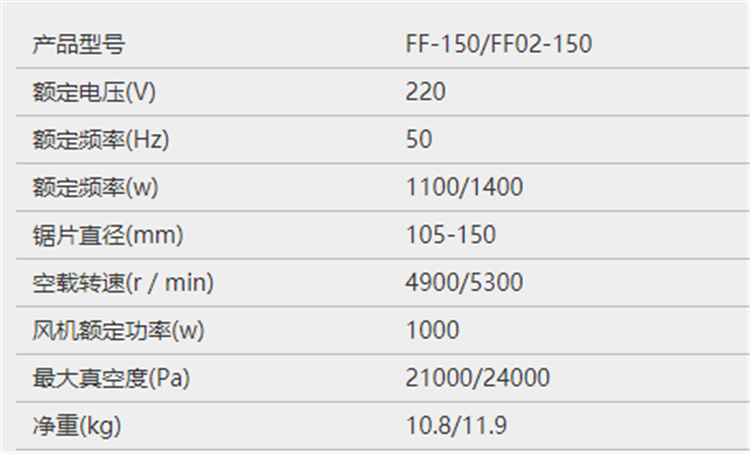
Task: Click the 50 frequency value
Action: tap(419, 140)
